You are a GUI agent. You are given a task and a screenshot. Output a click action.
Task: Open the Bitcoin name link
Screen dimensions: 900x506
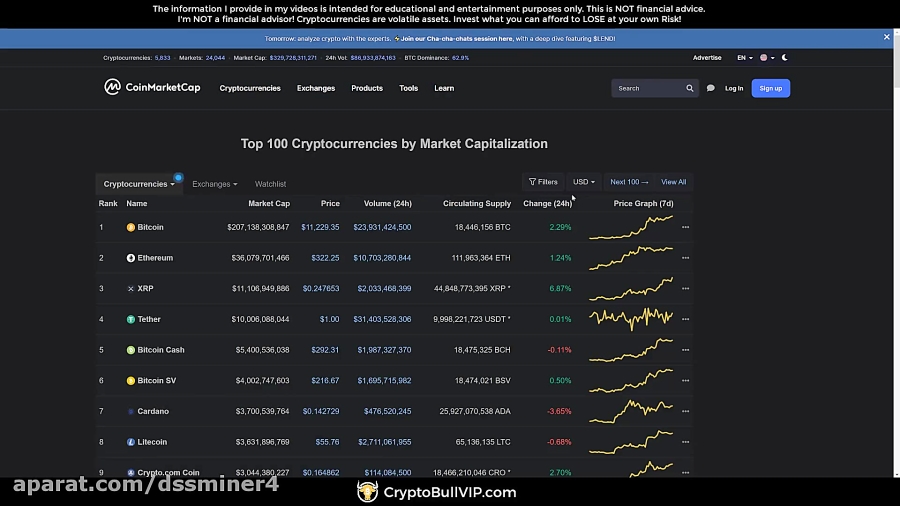click(x=150, y=227)
